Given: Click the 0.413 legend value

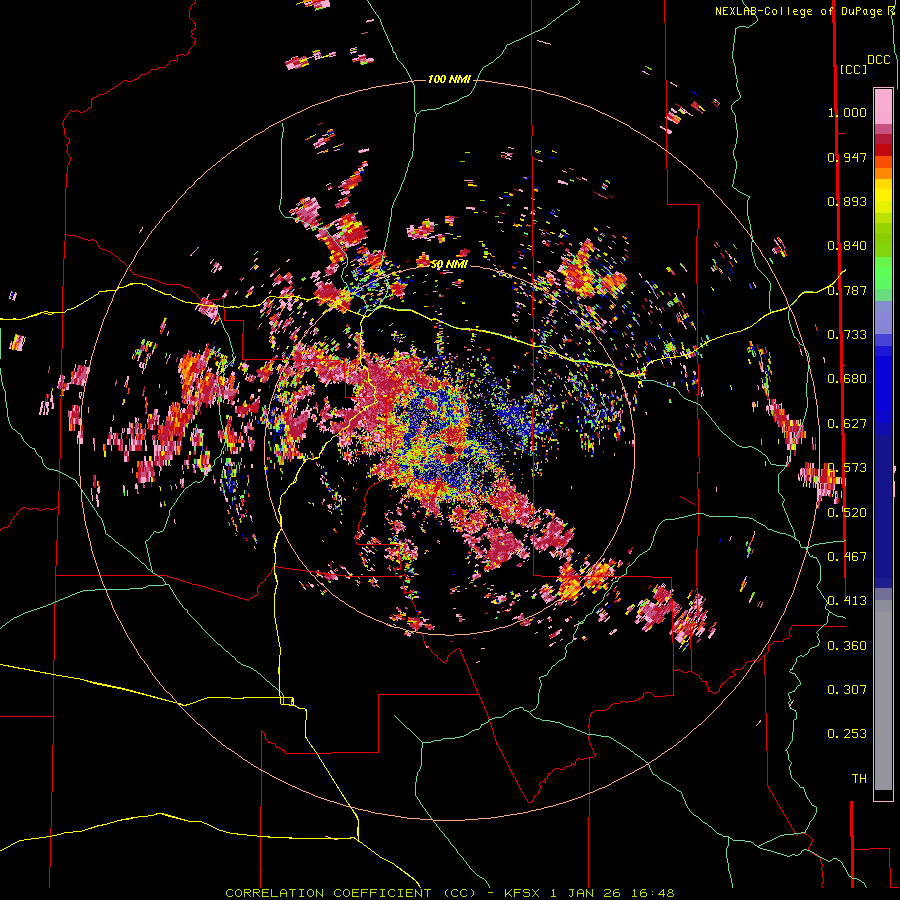Looking at the screenshot, I should [x=847, y=601].
